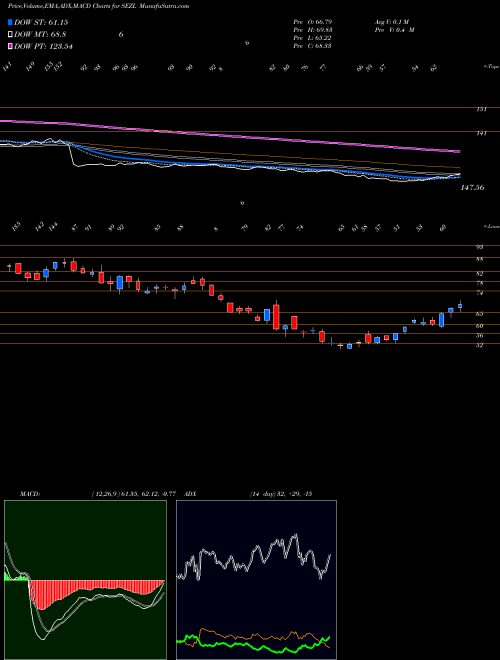This screenshot has width=500, height=660.
Task: Click the Pre H: 69.83 value
Action: [x=312, y=30]
